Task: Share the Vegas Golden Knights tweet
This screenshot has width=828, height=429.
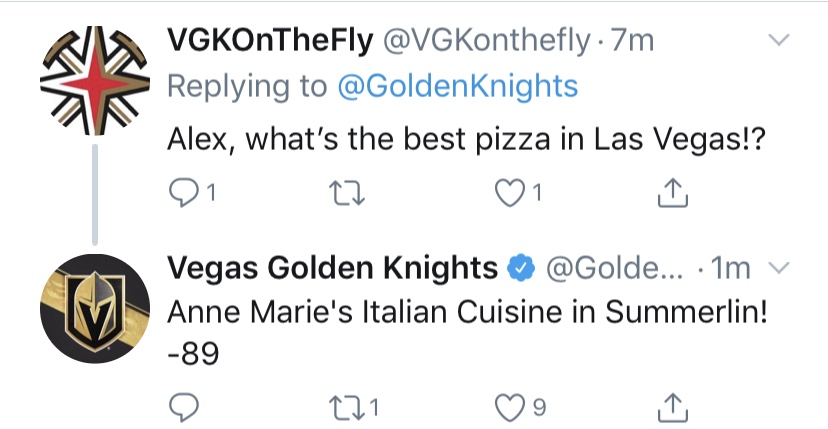Action: tap(673, 407)
